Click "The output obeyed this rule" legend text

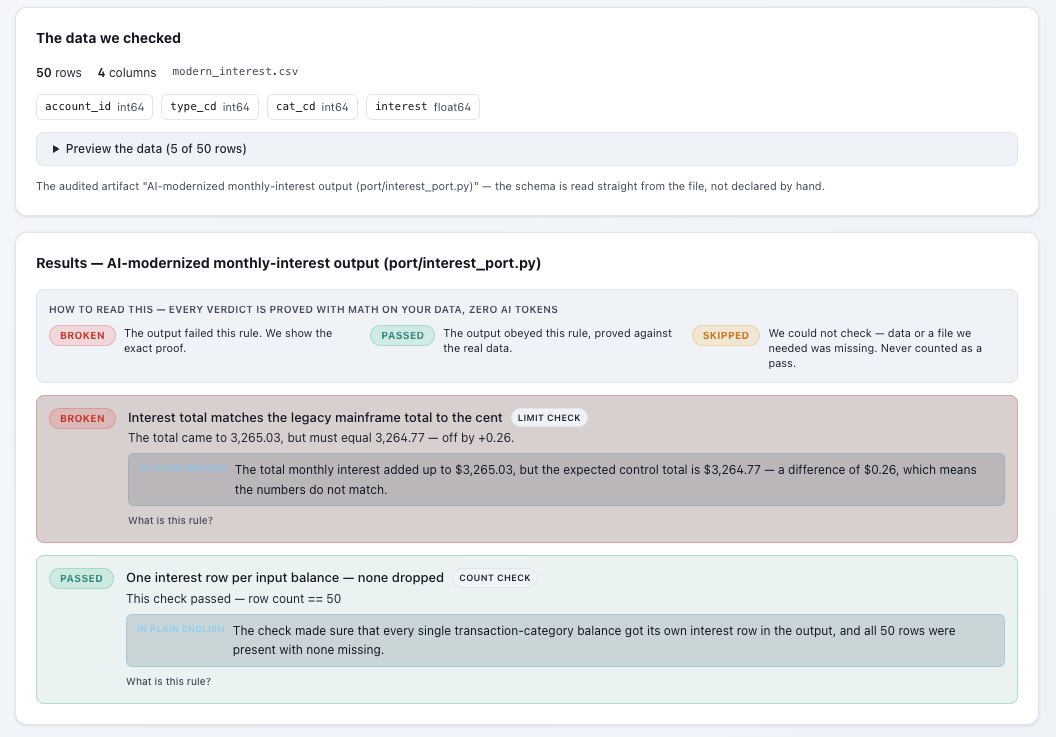[558, 341]
